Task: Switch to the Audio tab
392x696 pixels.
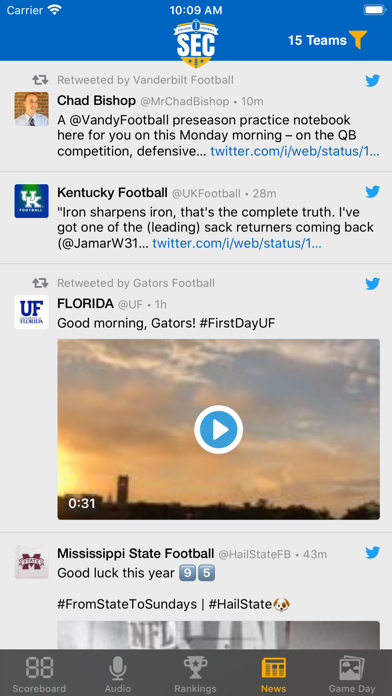Action: click(118, 674)
